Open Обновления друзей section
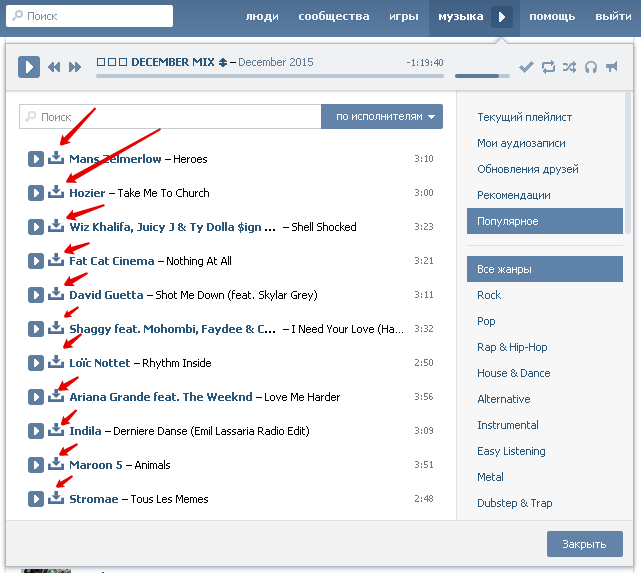The image size is (641, 573). (x=528, y=169)
